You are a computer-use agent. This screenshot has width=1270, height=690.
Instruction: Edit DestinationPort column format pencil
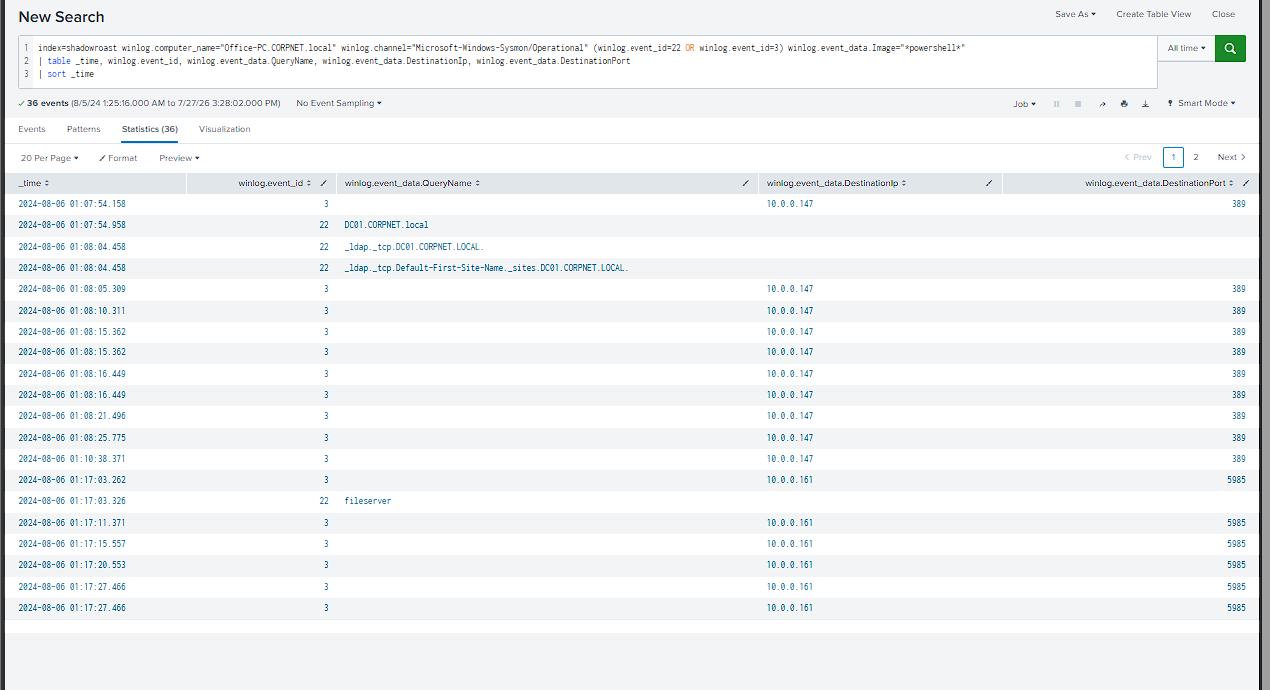point(1246,183)
